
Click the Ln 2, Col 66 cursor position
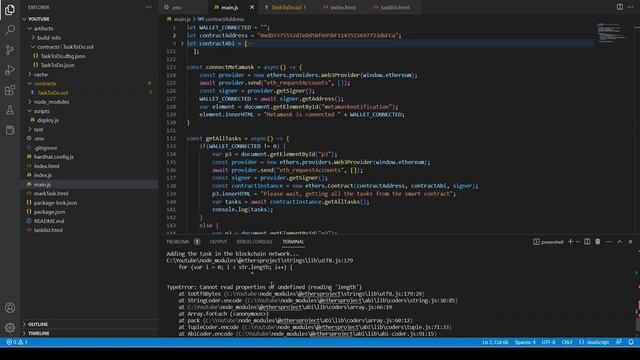pos(495,342)
